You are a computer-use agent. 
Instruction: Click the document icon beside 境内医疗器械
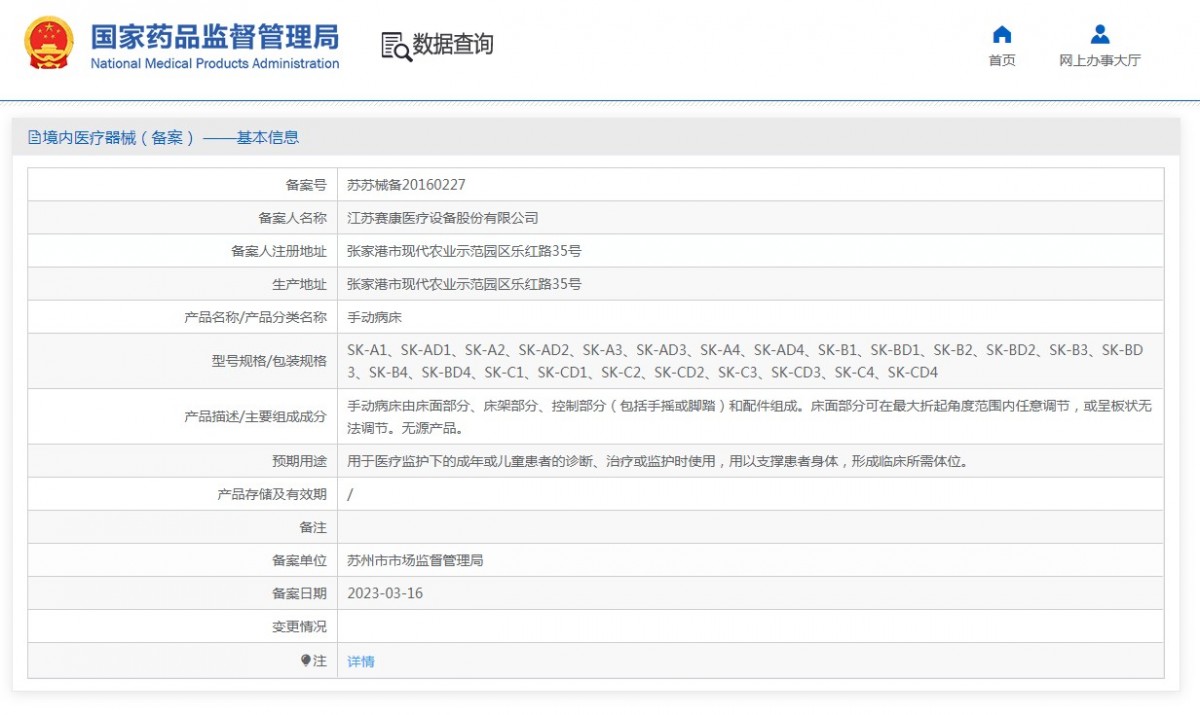pyautogui.click(x=34, y=138)
